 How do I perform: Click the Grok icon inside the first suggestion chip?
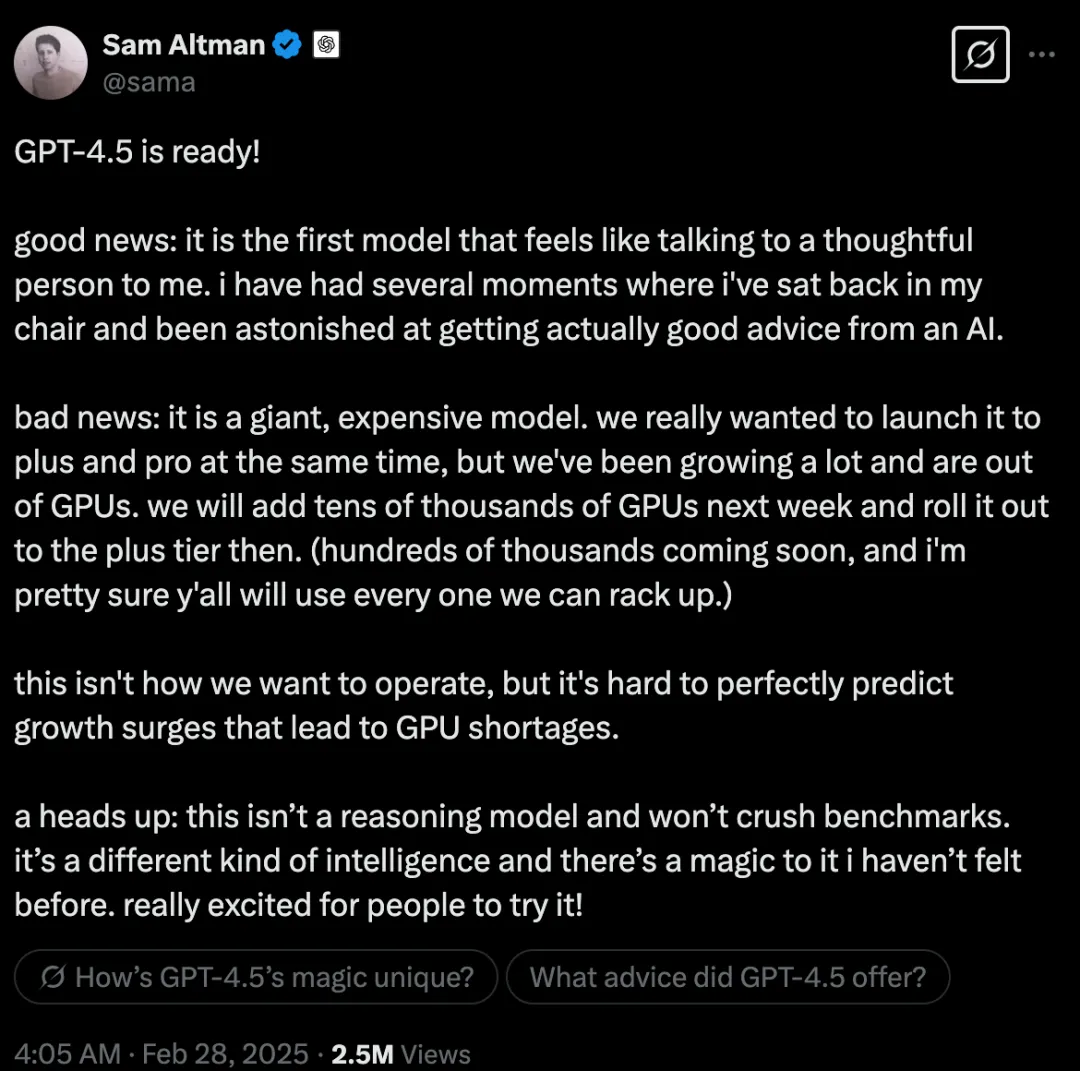(53, 977)
